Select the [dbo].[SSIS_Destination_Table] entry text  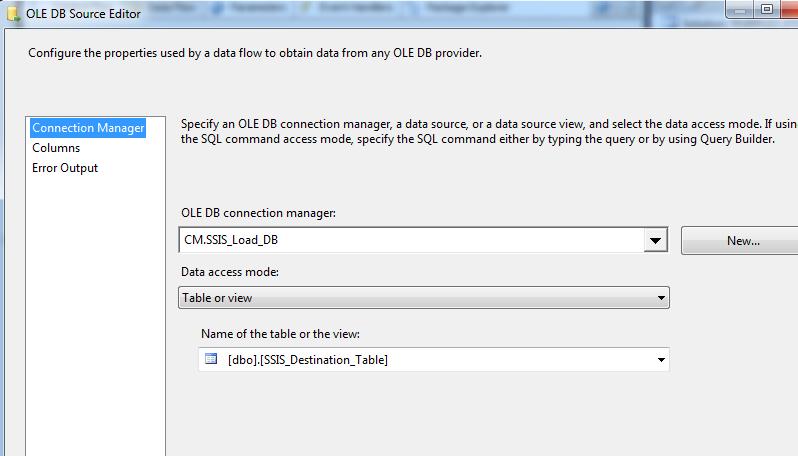click(308, 360)
